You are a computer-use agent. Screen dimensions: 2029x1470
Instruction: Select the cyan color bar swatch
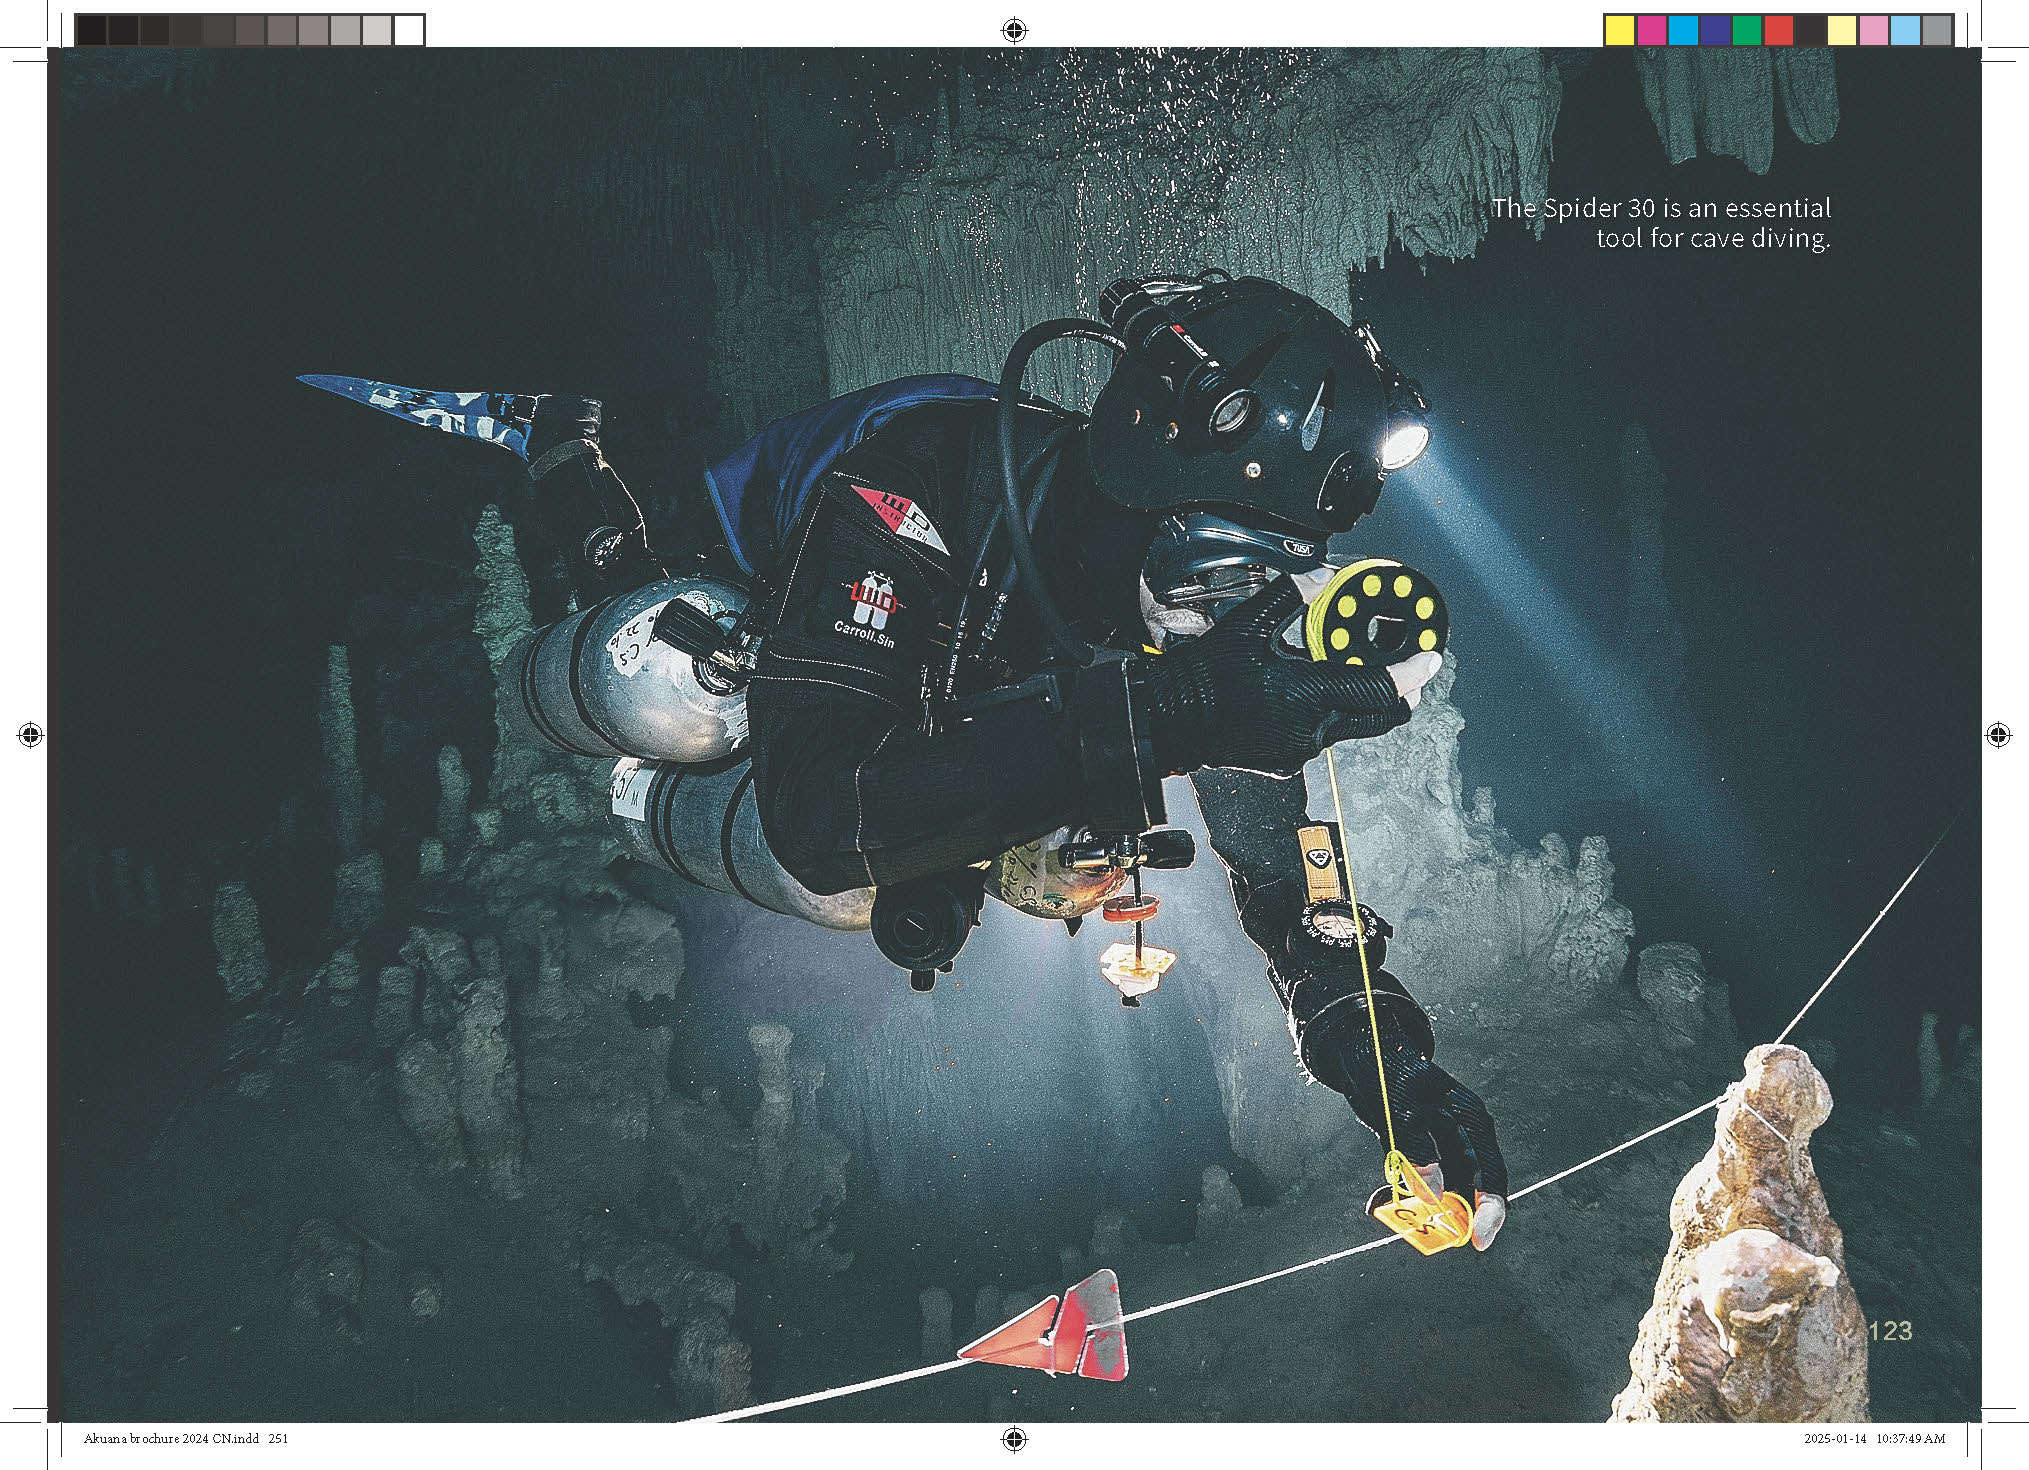[1683, 30]
